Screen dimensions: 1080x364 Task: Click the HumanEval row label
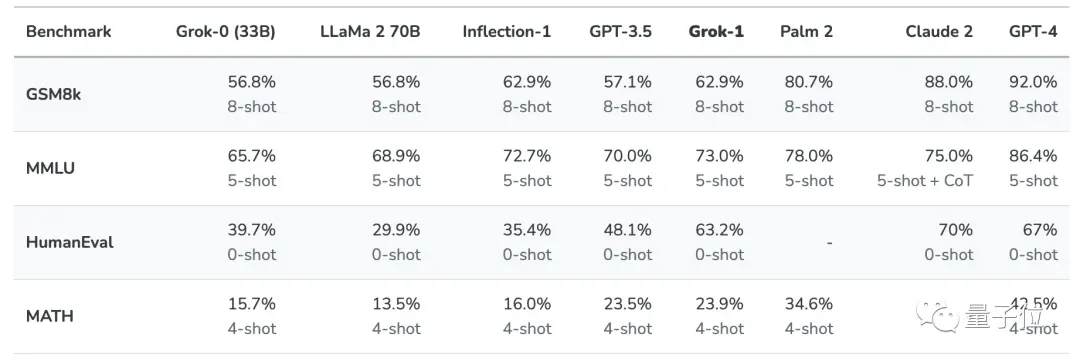pyautogui.click(x=70, y=242)
